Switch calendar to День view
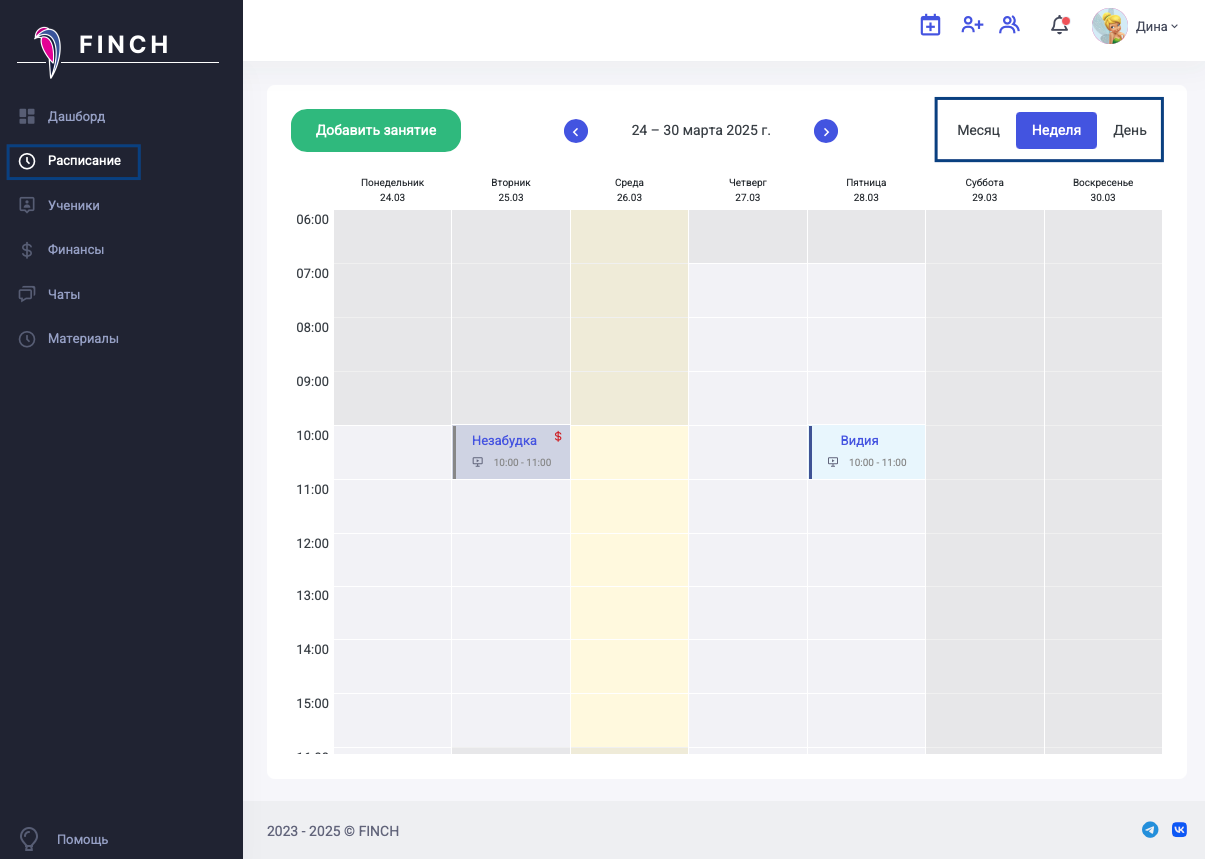 point(1130,131)
